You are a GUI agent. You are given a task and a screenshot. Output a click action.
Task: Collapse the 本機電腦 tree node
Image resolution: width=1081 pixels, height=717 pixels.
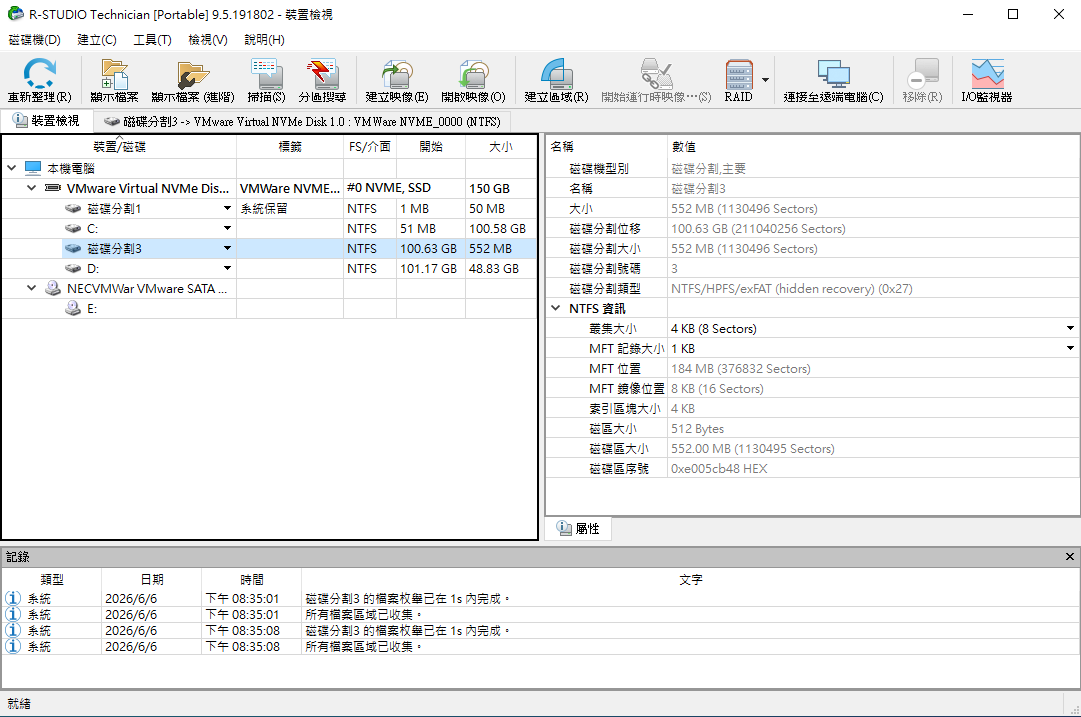pyautogui.click(x=12, y=168)
